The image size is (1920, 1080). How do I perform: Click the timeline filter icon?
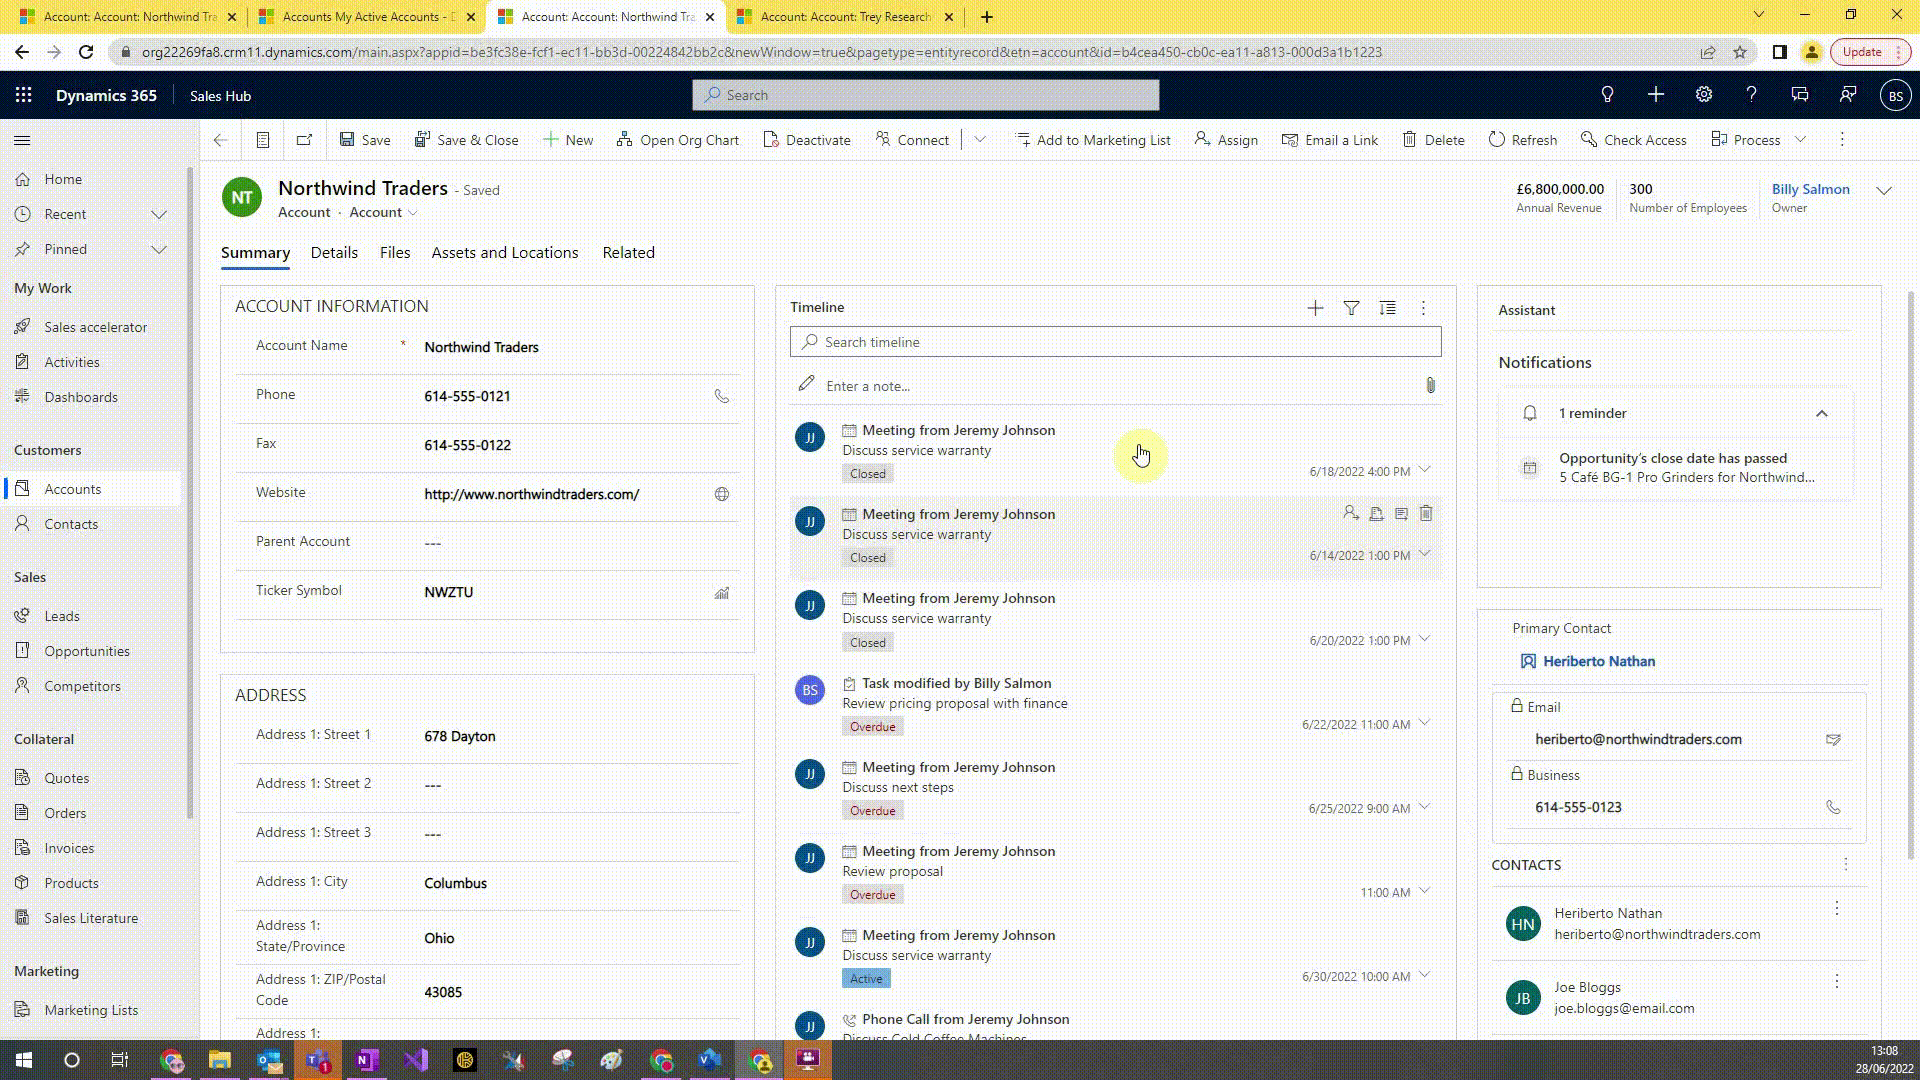[1351, 308]
